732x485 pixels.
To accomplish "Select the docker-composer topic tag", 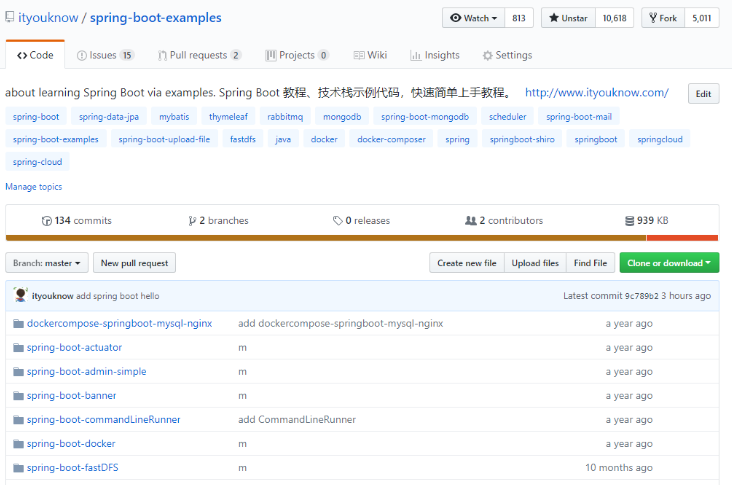I will 391,139.
